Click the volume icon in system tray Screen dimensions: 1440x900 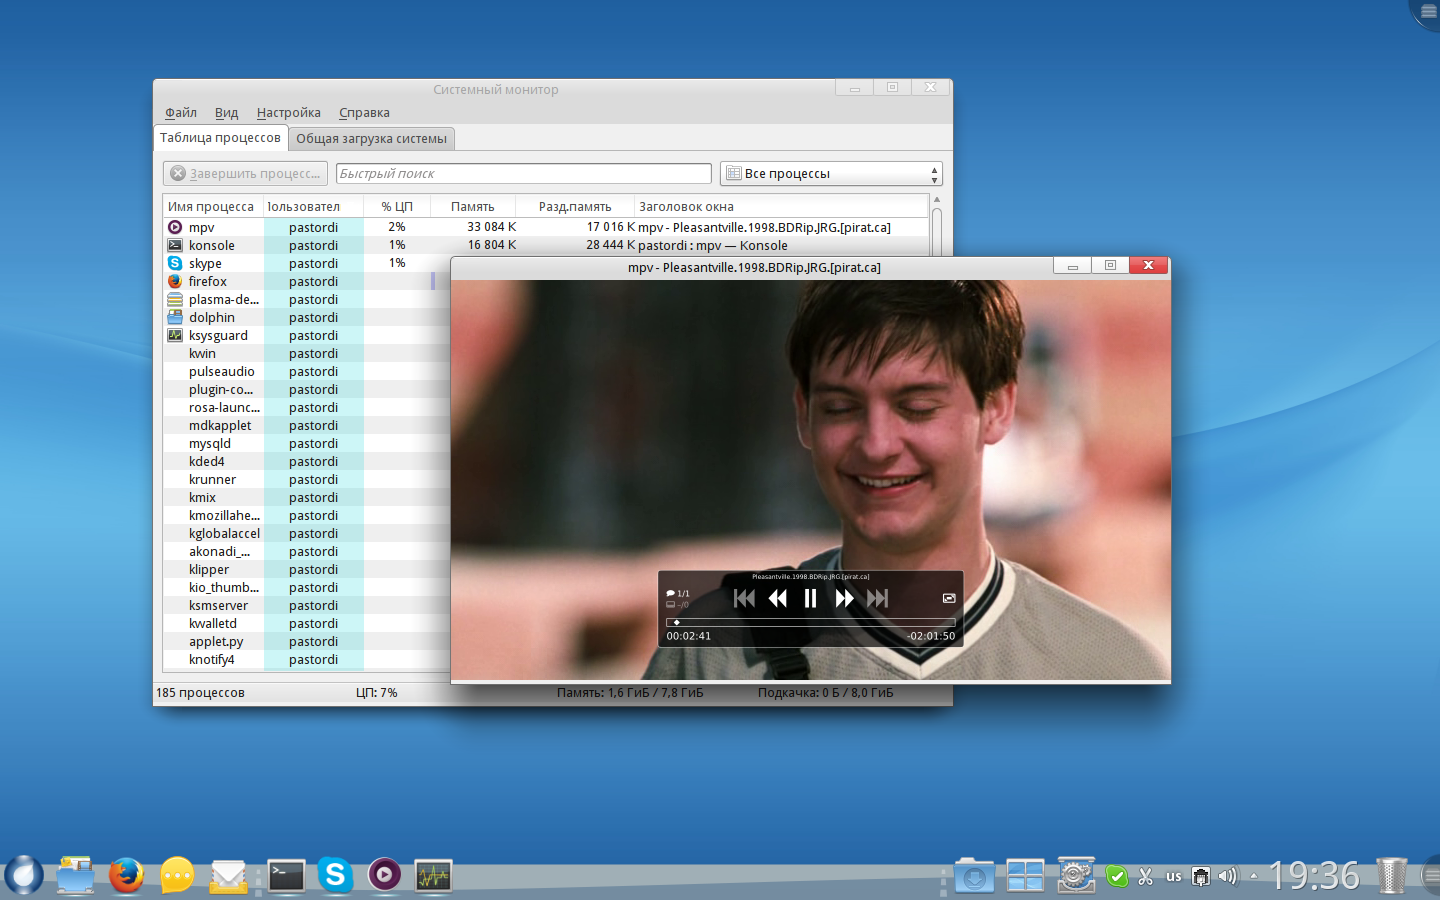click(1227, 876)
